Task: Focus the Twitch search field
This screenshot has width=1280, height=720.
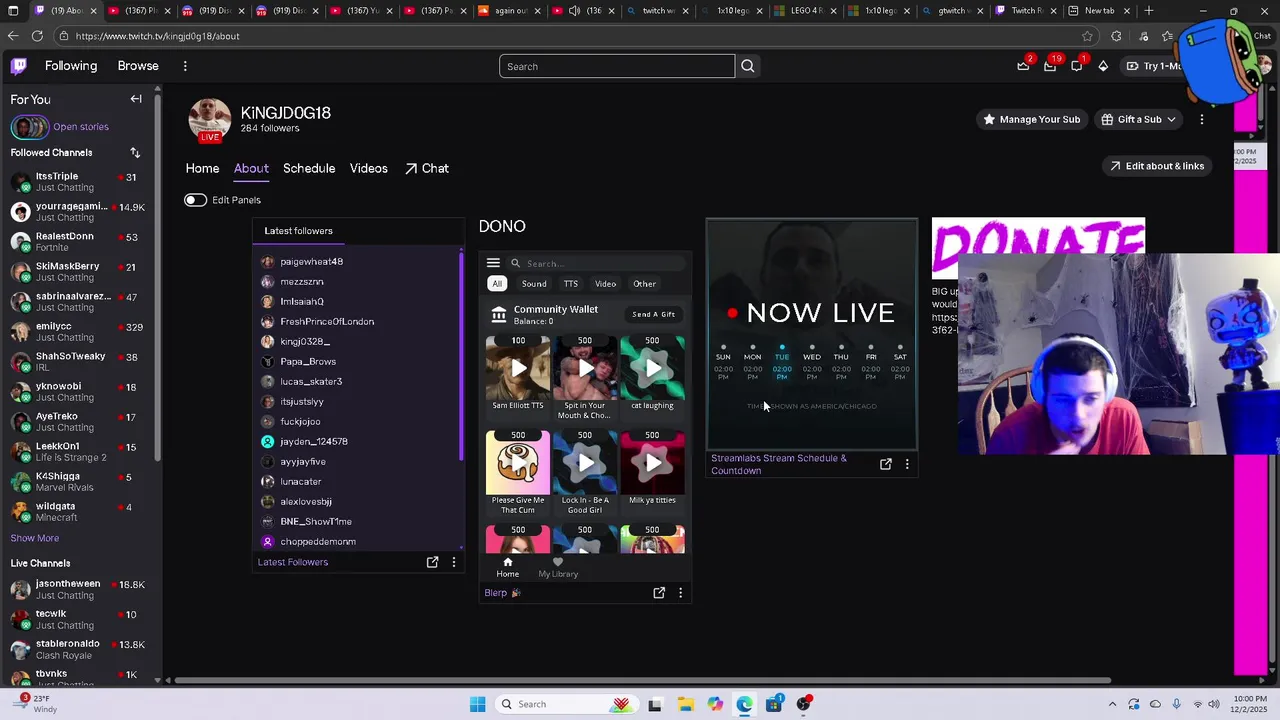Action: click(617, 66)
